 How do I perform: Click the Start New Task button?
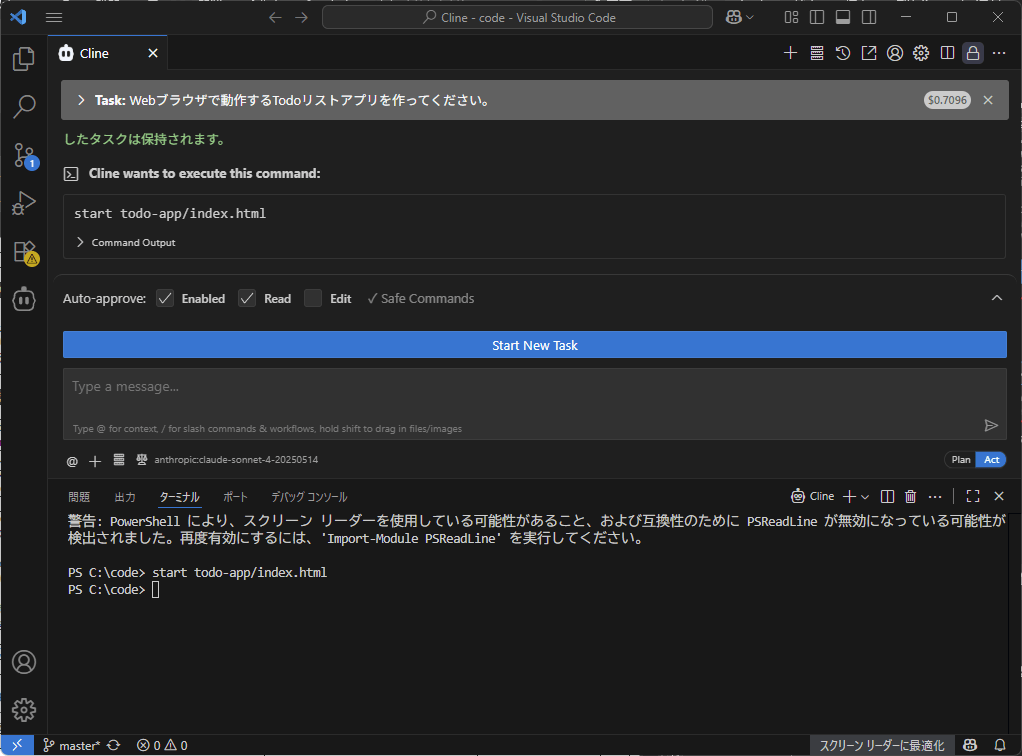point(534,345)
